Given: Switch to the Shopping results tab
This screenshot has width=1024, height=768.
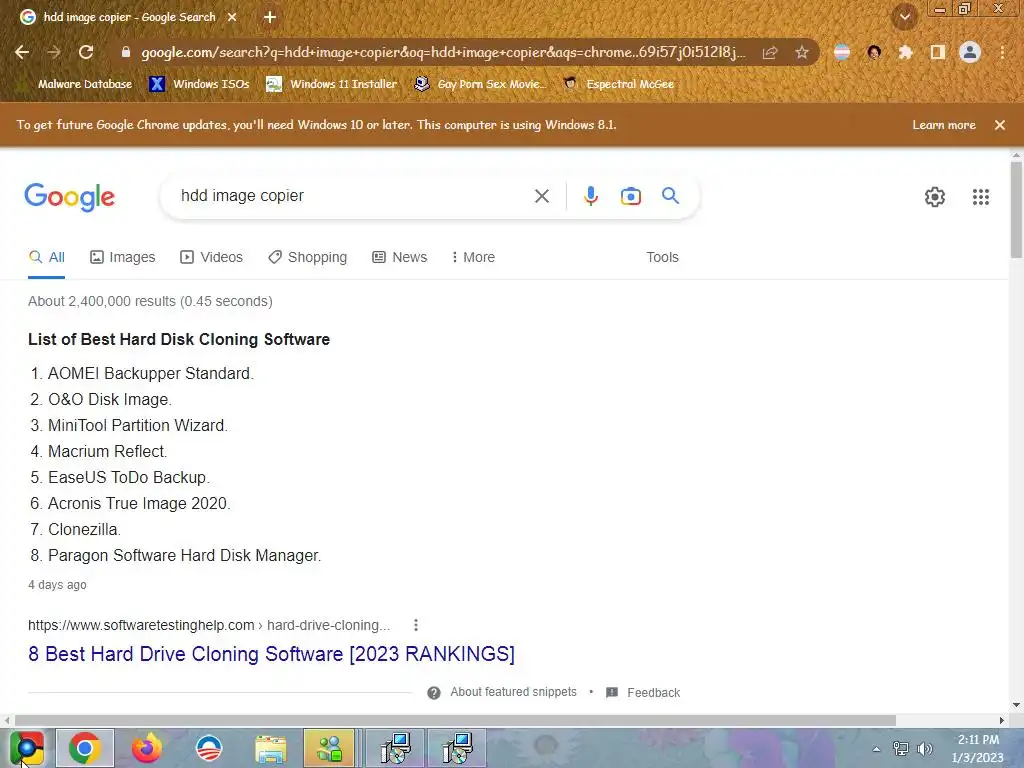Looking at the screenshot, I should pos(308,257).
